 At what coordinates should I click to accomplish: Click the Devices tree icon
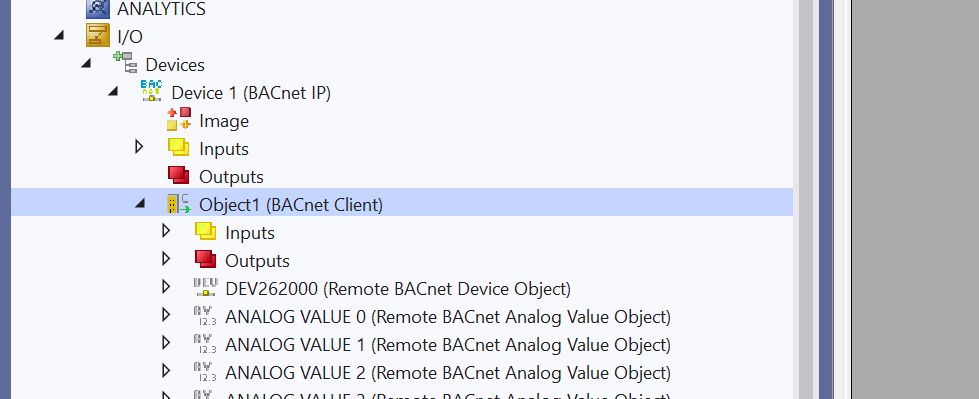125,63
